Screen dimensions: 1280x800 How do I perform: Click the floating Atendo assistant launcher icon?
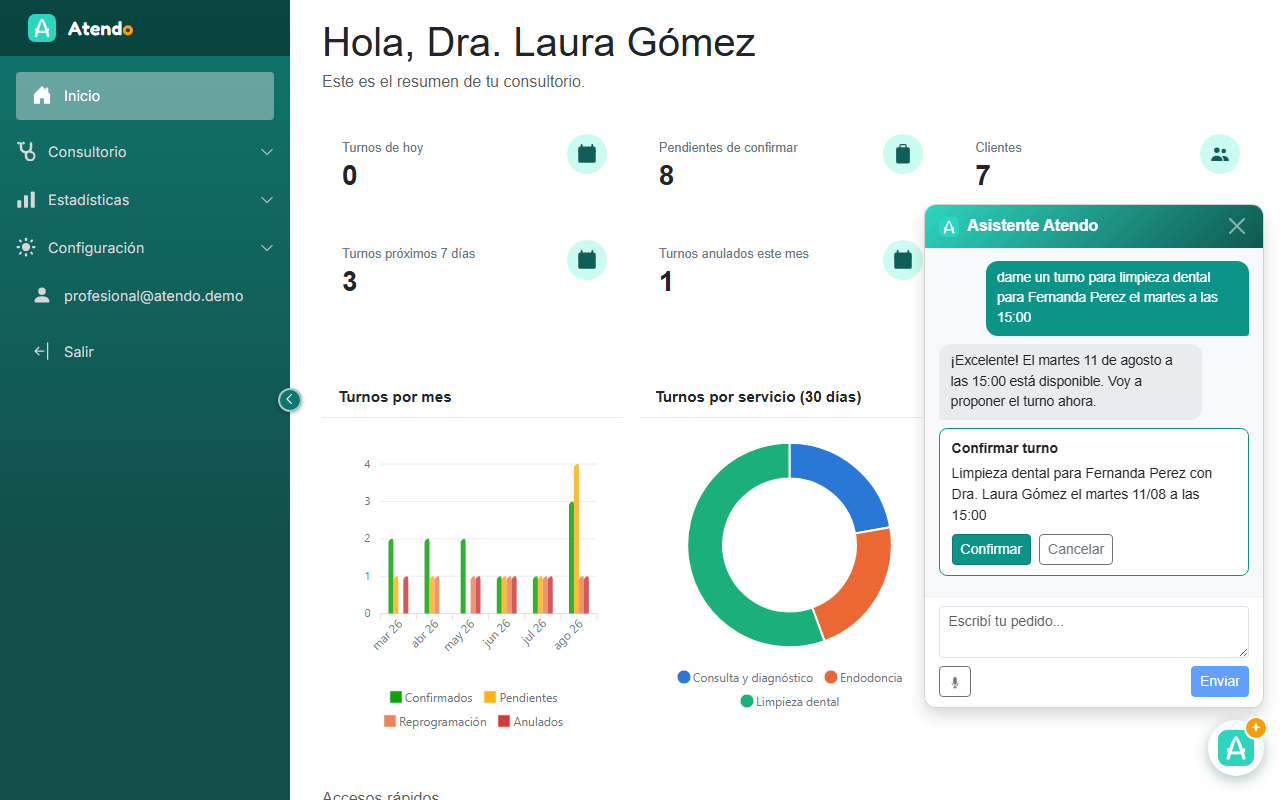click(1236, 748)
